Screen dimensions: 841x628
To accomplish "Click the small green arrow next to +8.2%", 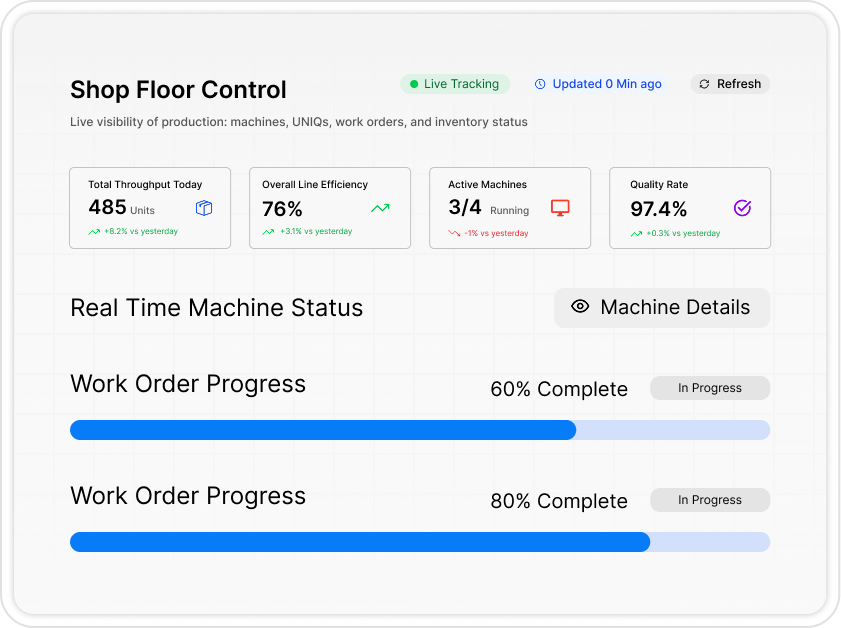I will [94, 232].
